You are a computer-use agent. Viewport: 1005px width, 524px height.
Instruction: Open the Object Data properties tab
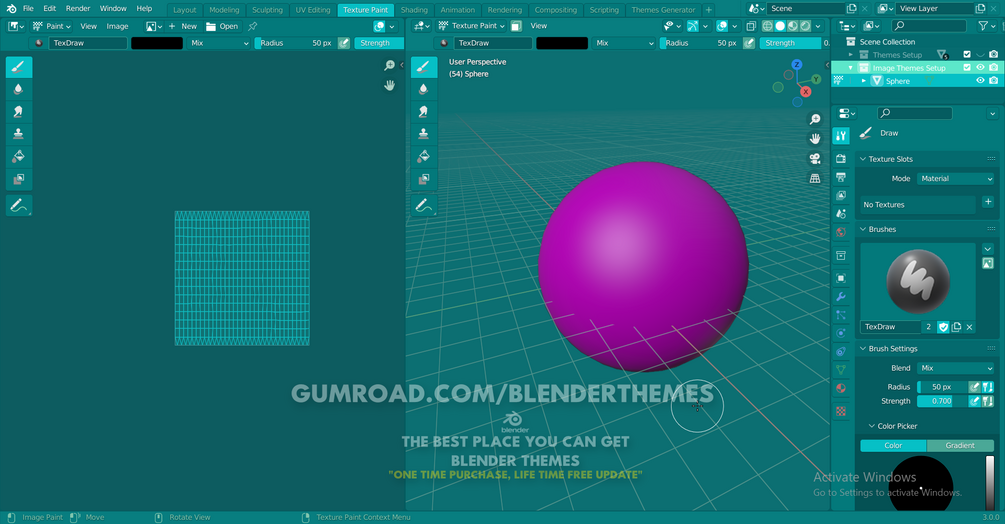tap(841, 370)
